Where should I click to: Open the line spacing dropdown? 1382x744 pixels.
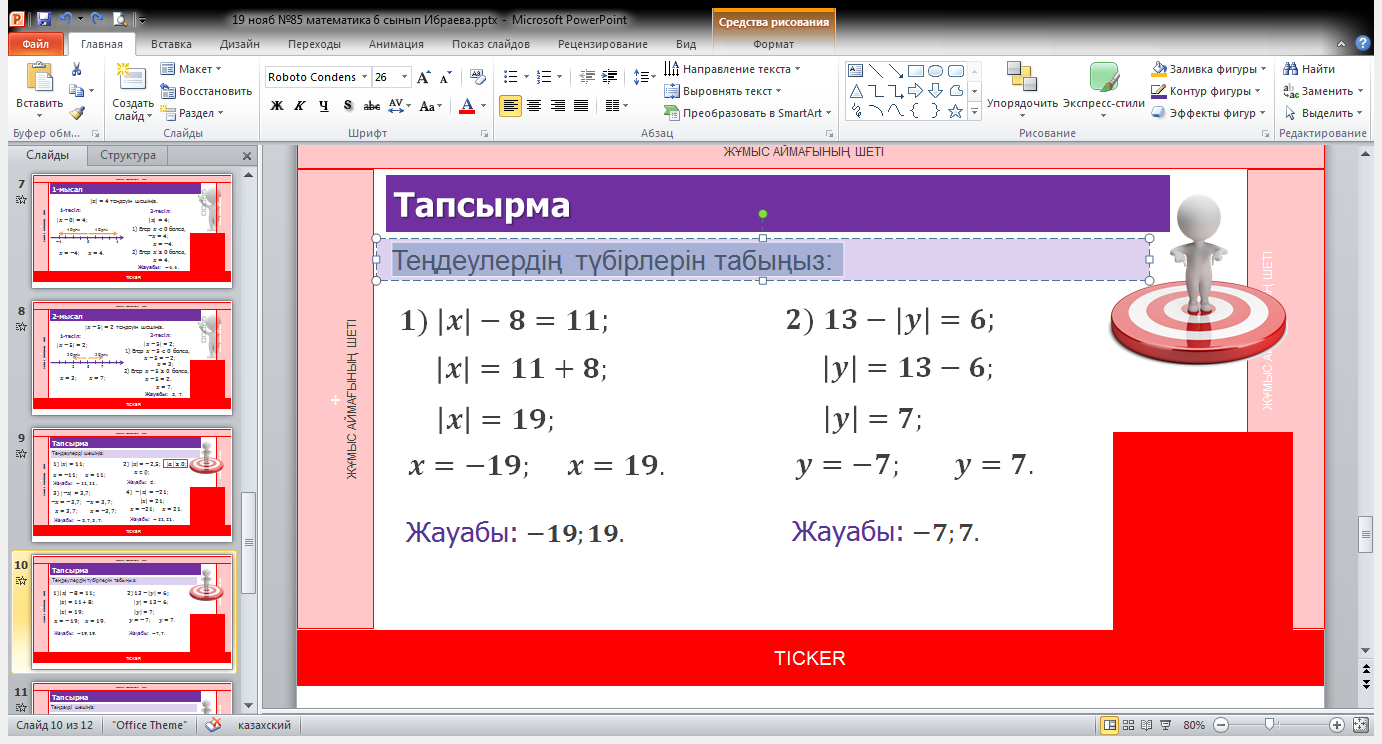(x=644, y=77)
